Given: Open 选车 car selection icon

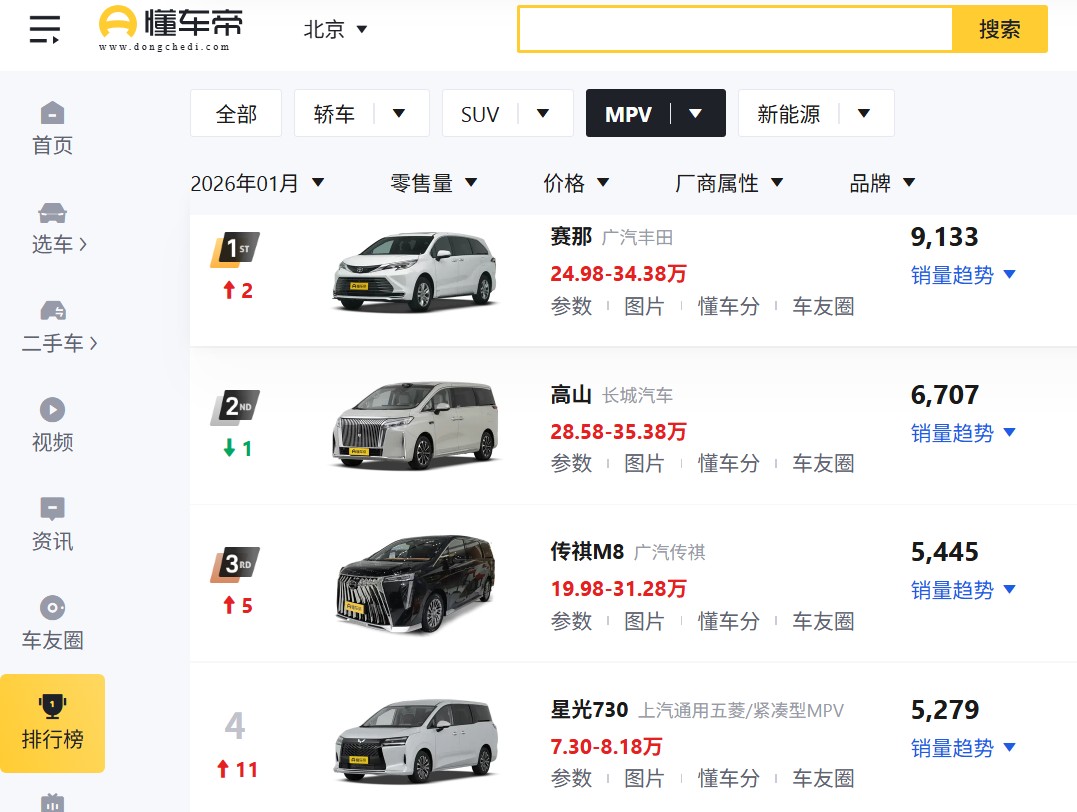Looking at the screenshot, I should [x=52, y=213].
